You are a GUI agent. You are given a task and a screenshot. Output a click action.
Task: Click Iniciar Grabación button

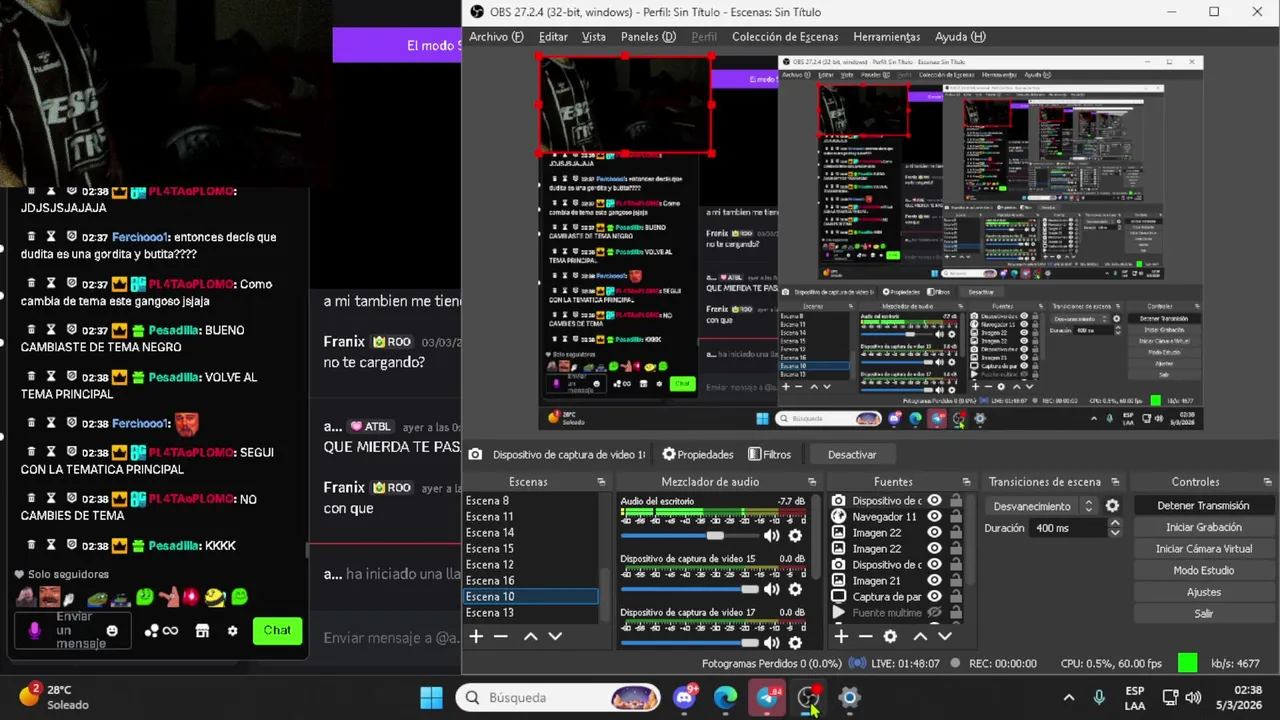click(1203, 527)
